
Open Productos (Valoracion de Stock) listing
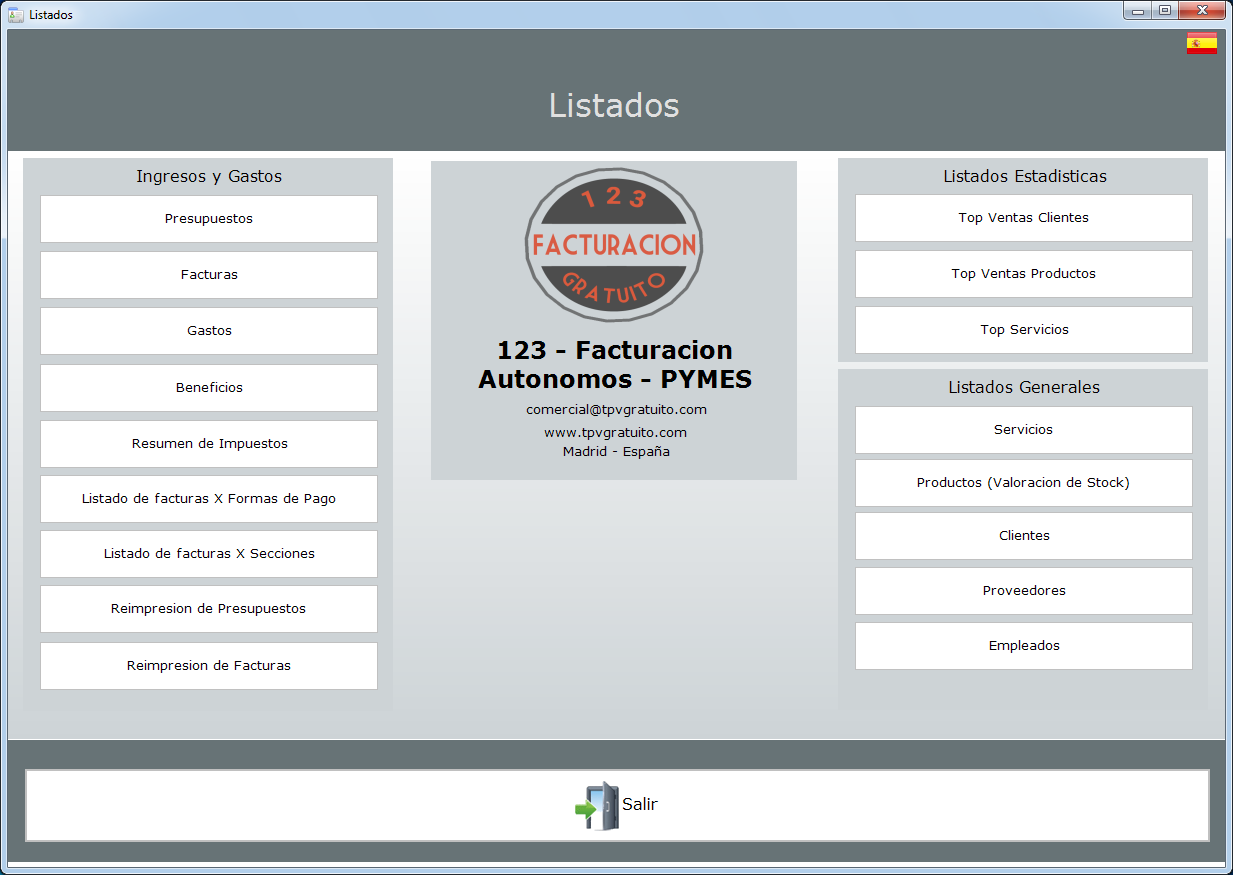click(1023, 483)
